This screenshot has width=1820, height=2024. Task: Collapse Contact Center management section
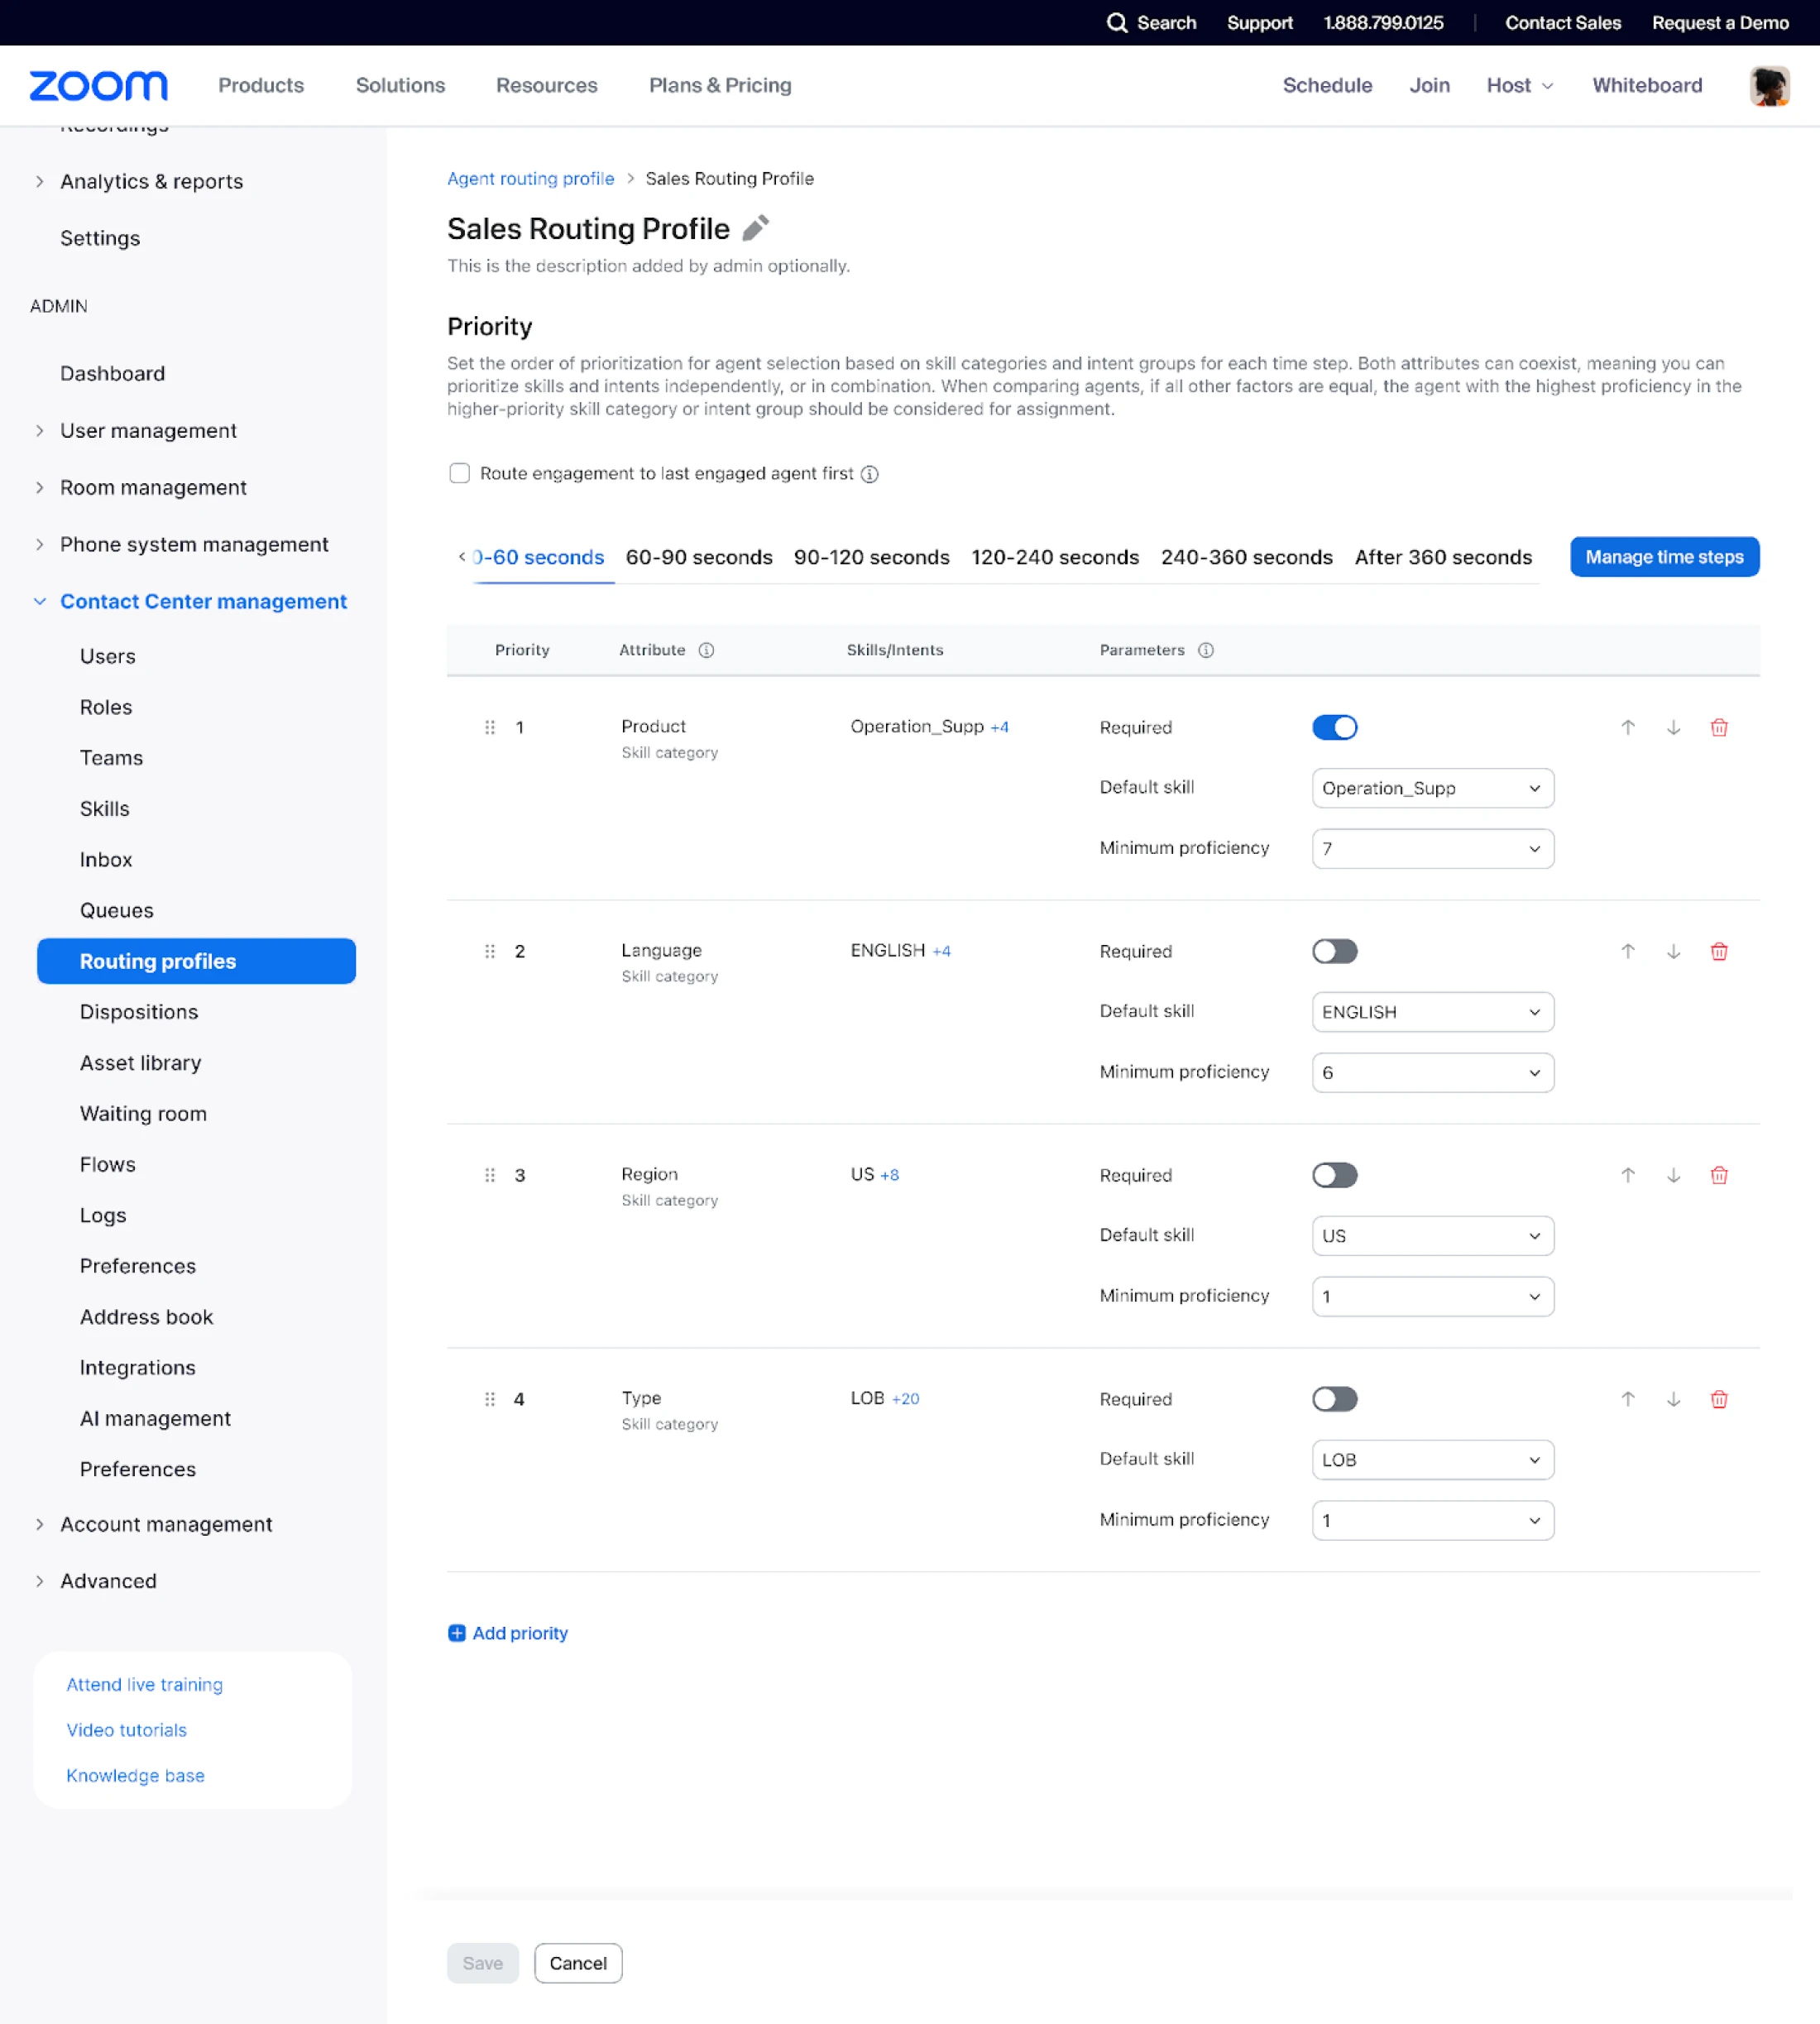40,601
